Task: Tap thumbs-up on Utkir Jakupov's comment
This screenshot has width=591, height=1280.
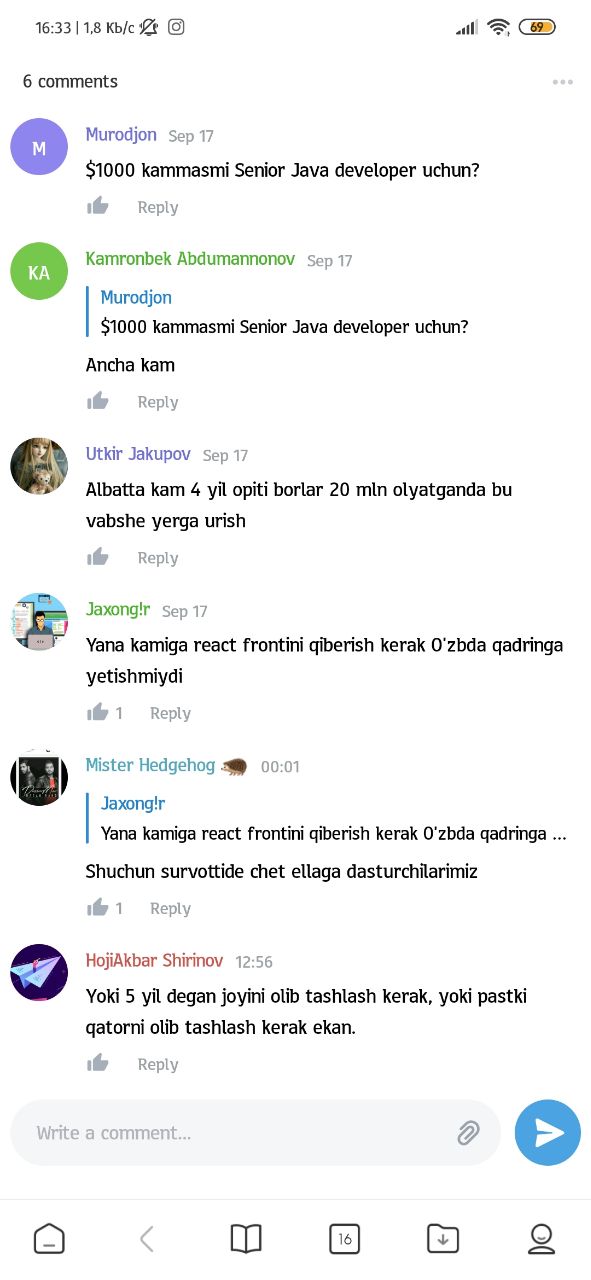Action: 98,557
